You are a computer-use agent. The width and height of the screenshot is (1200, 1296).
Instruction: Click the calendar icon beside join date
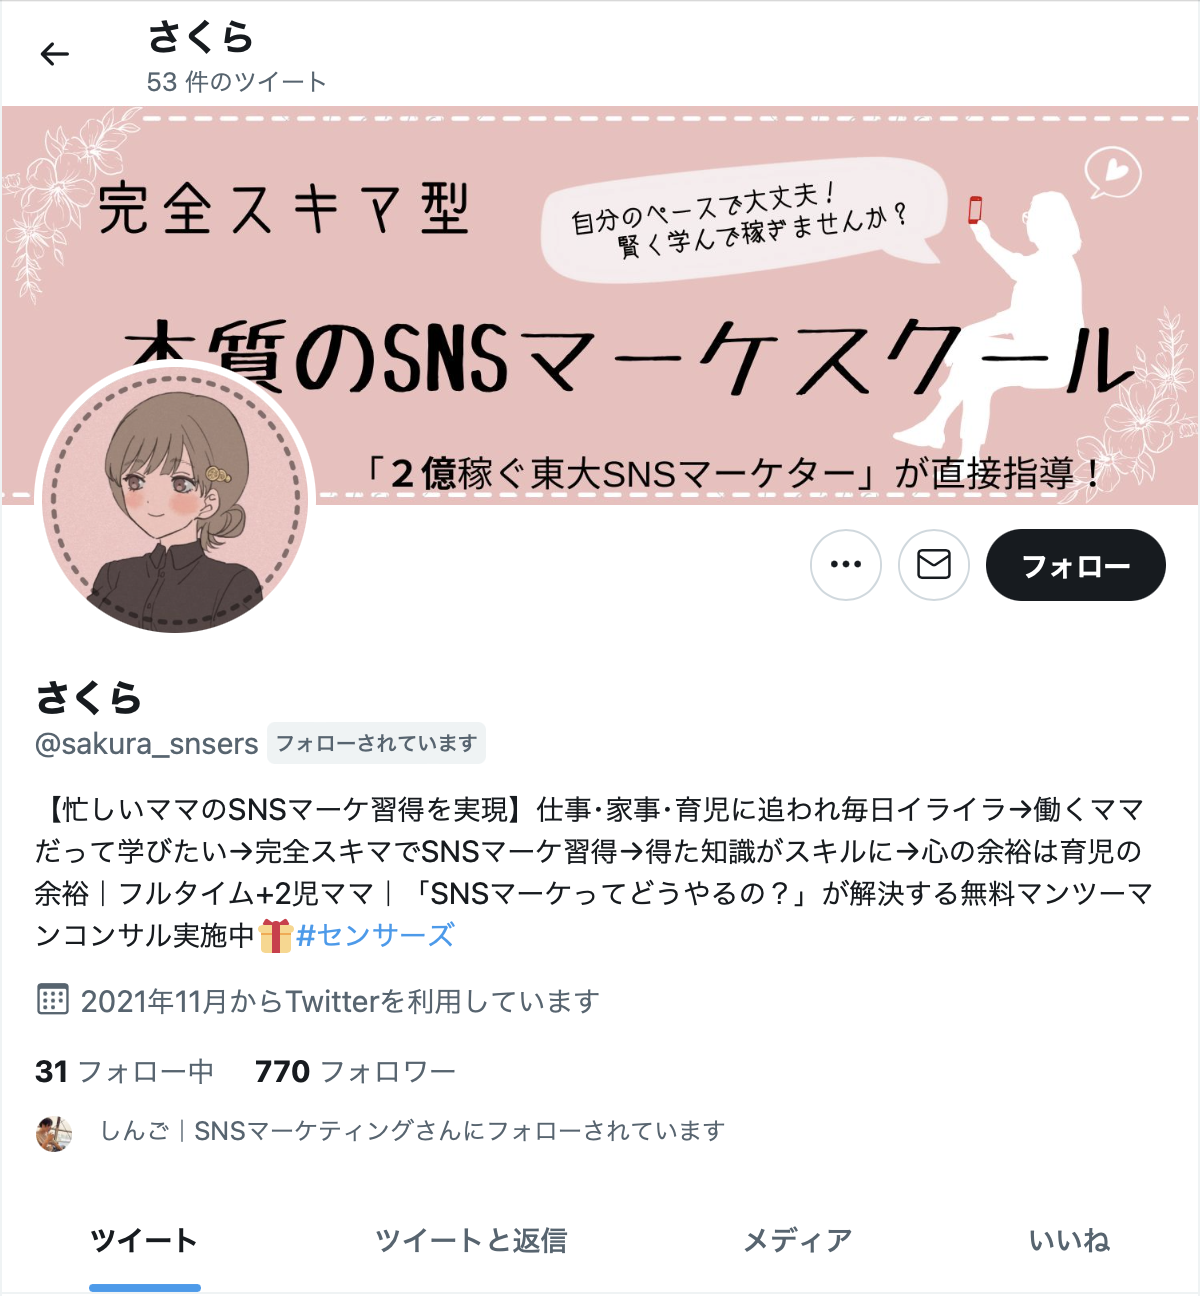coord(52,1000)
